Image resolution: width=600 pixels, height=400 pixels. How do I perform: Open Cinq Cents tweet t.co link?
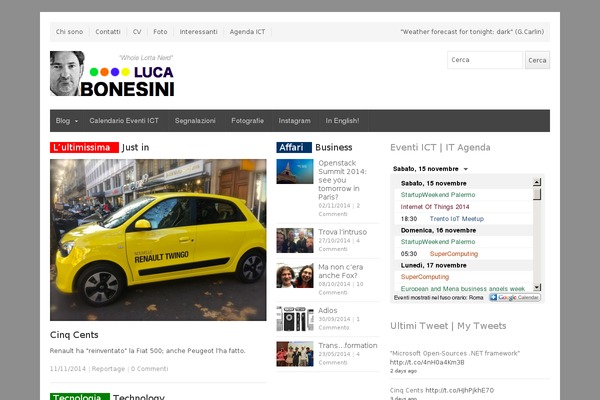pos(460,390)
